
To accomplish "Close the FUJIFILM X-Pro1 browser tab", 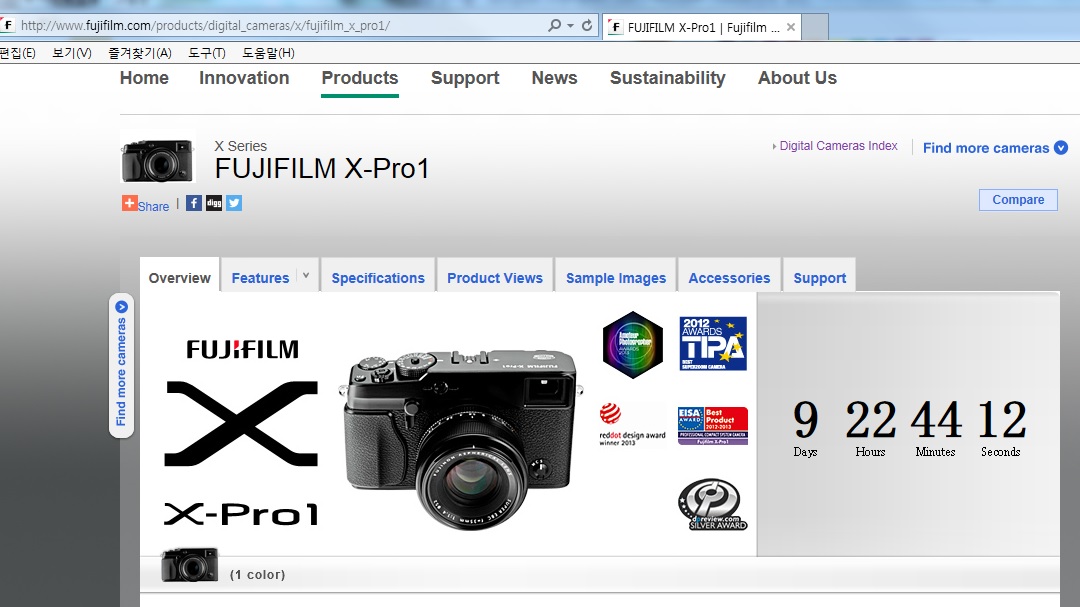I will (x=791, y=27).
